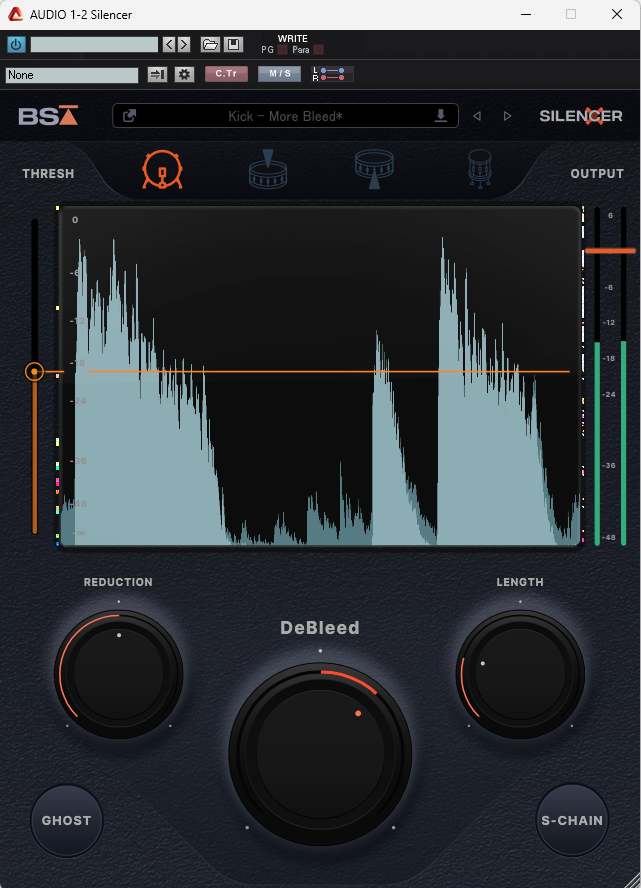
Task: Click the orange output level marker
Action: (x=610, y=250)
